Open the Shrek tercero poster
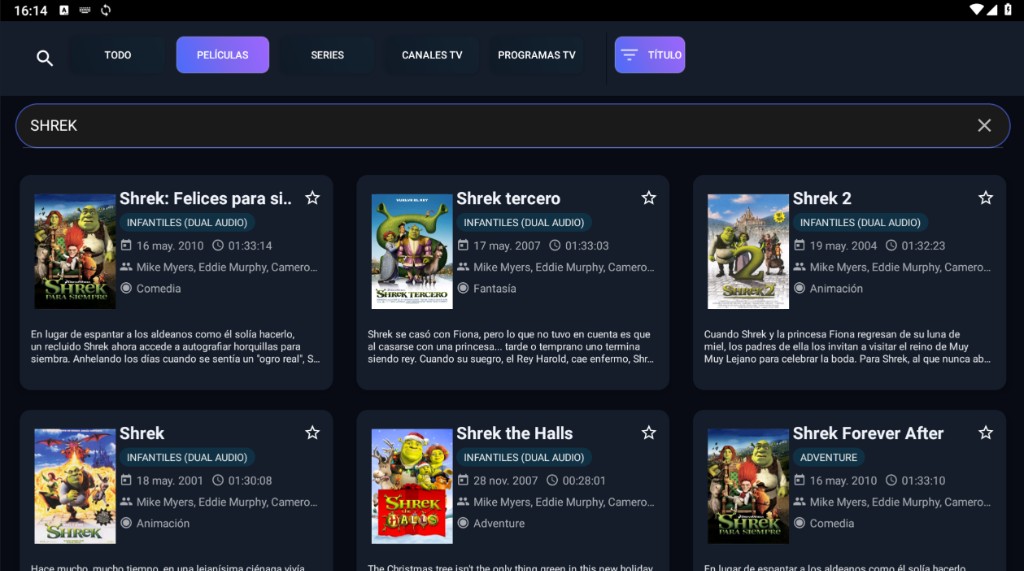This screenshot has height=571, width=1024. coord(412,251)
